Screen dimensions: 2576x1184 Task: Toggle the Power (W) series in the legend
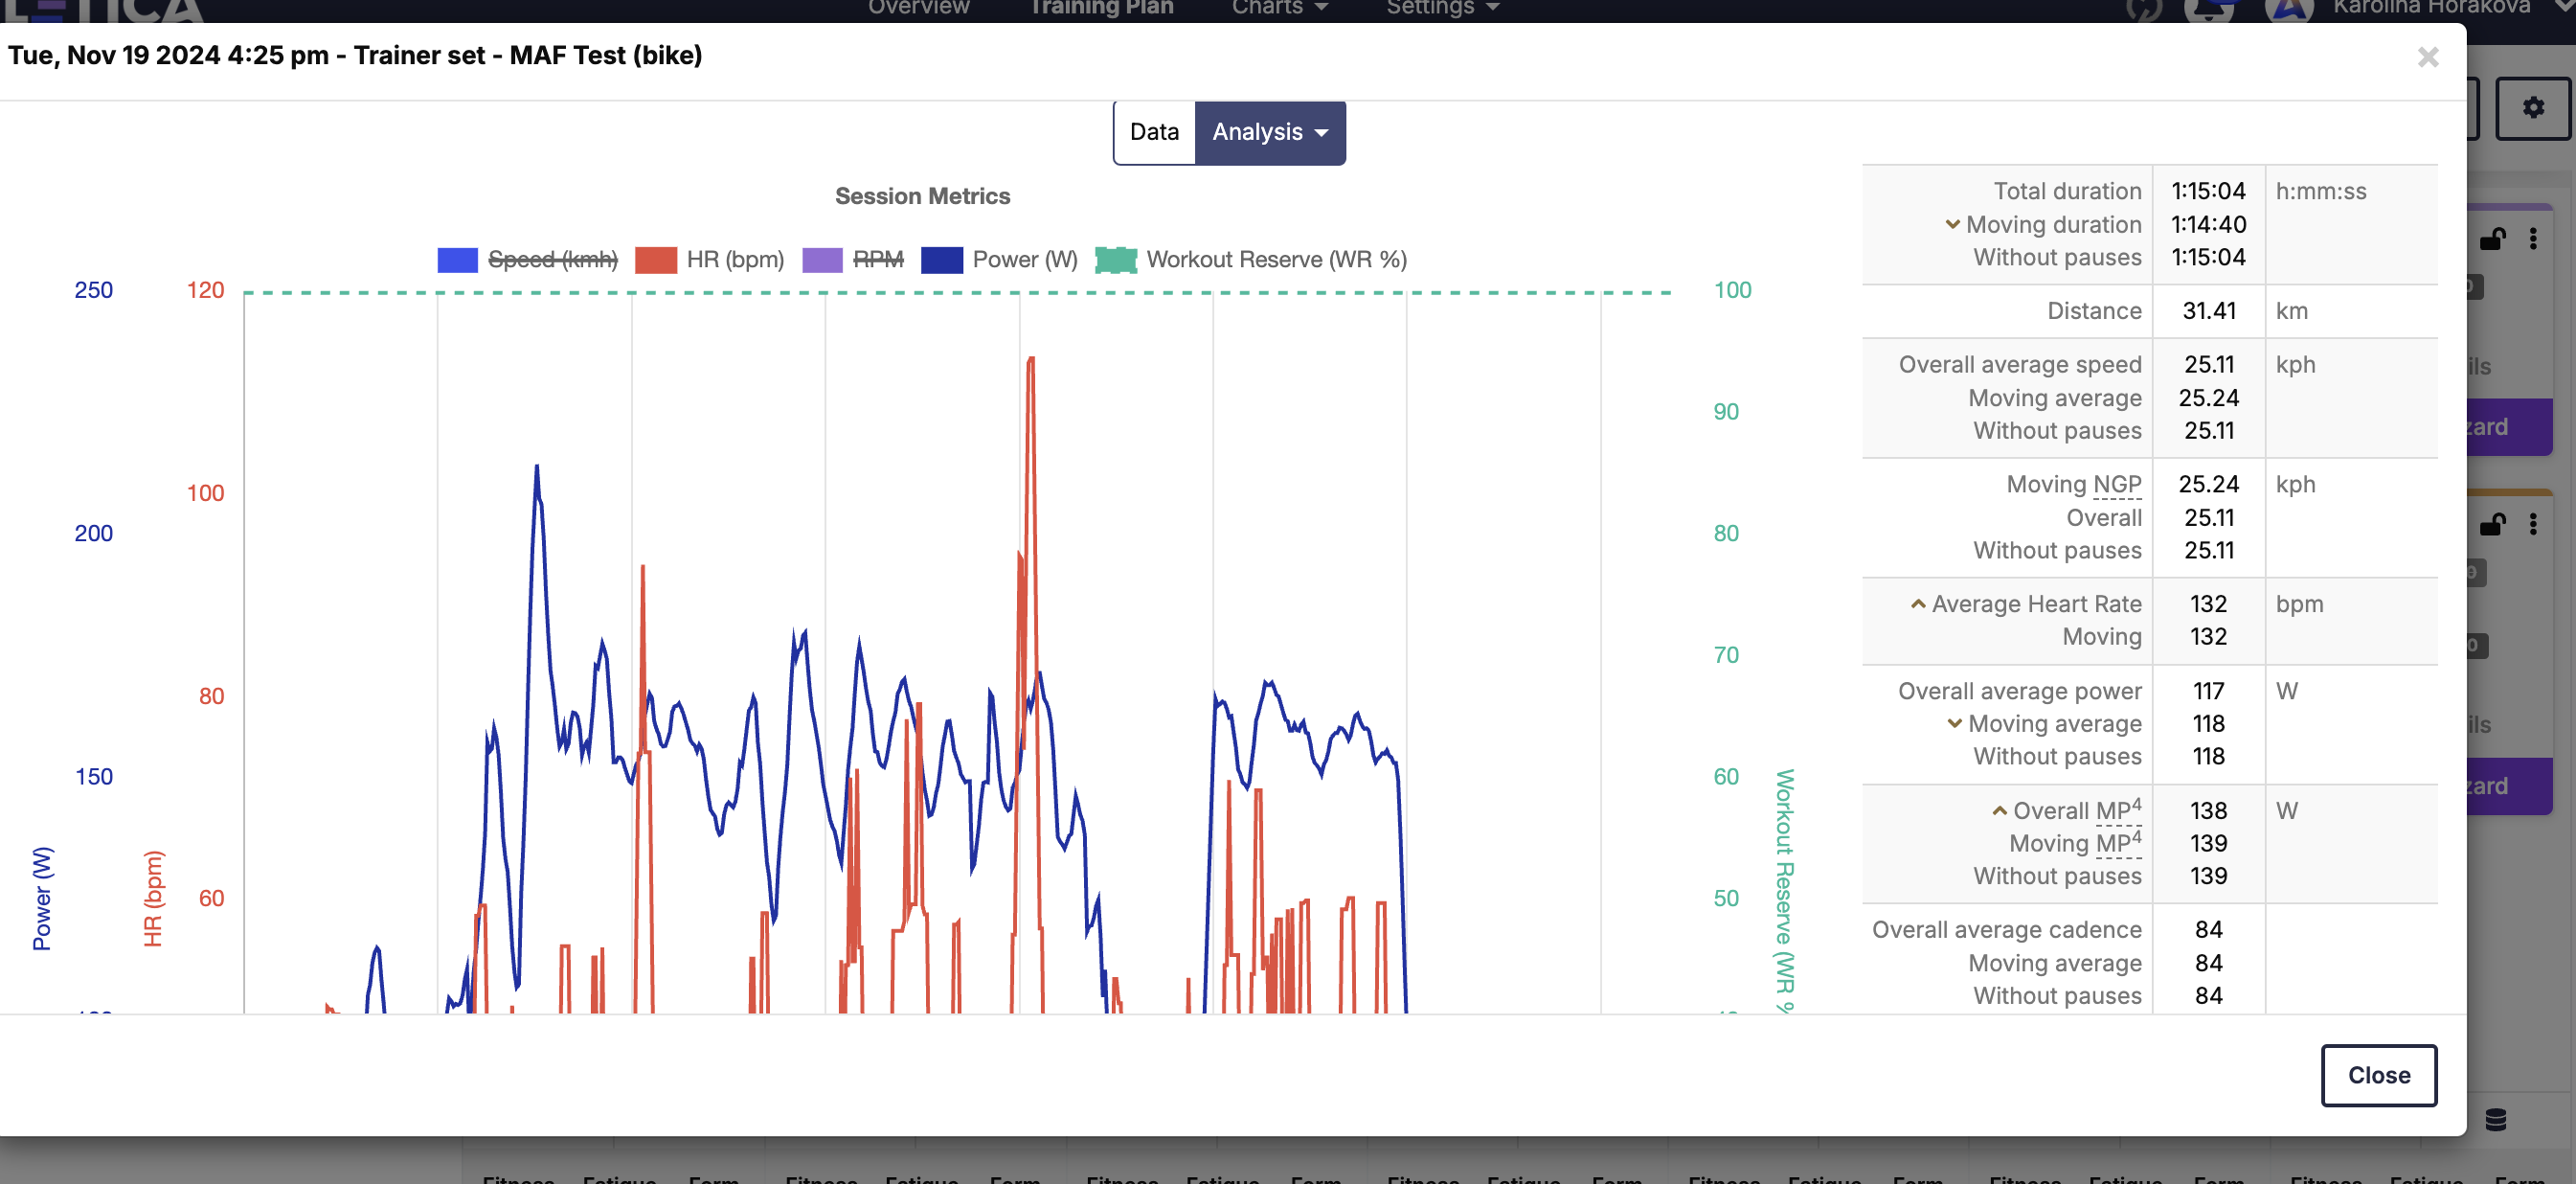[999, 260]
